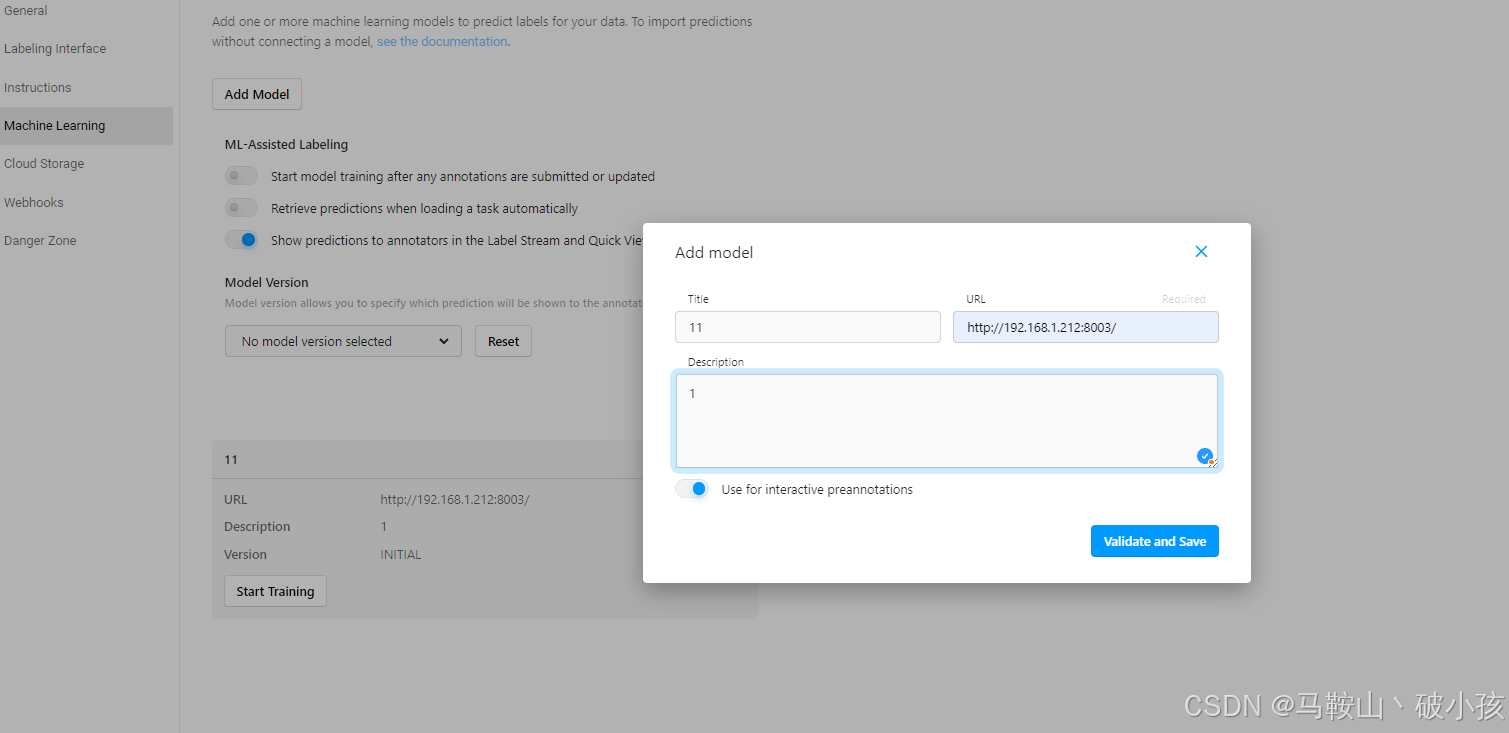1509x733 pixels.
Task: Expand the Machine Learning sidebar section
Action: coord(54,125)
